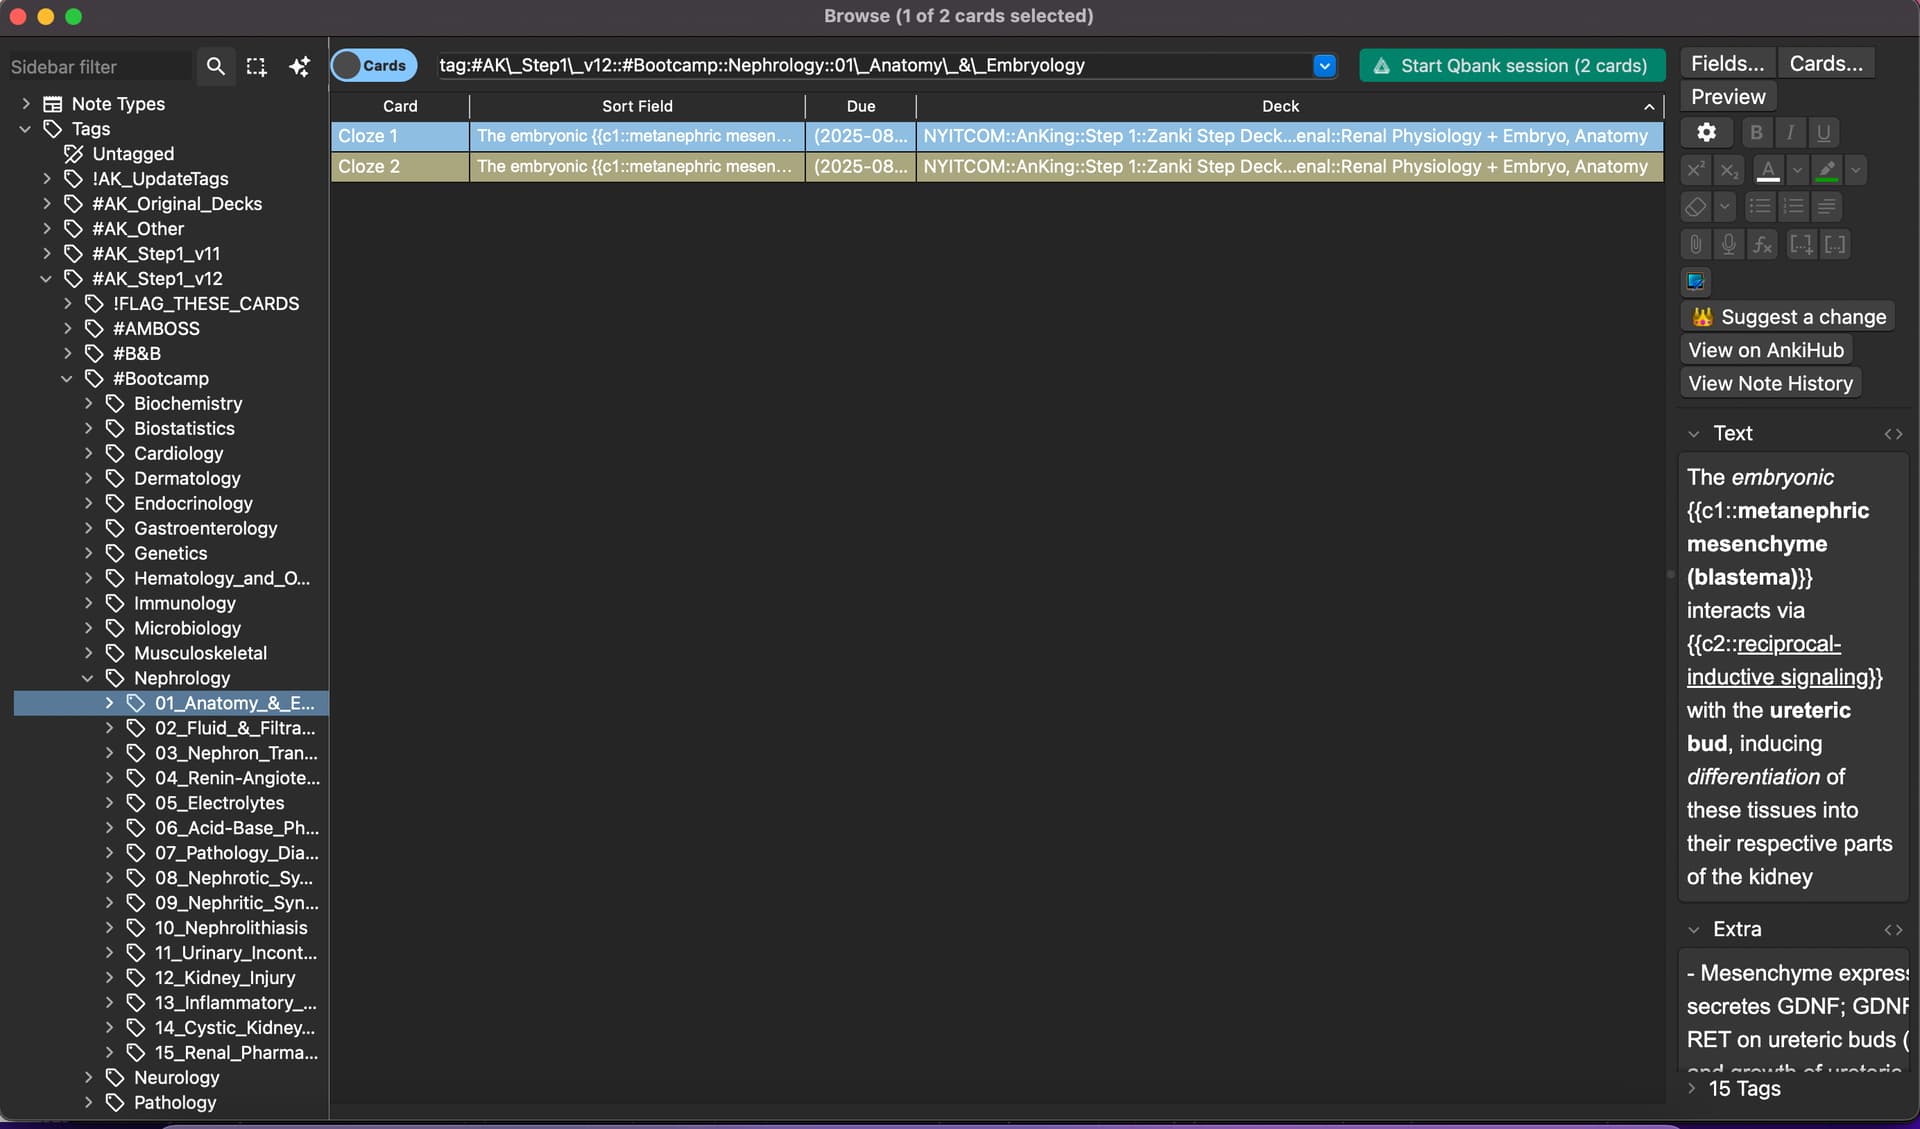Click the Start Qbank session button
The image size is (1920, 1129).
coord(1511,66)
